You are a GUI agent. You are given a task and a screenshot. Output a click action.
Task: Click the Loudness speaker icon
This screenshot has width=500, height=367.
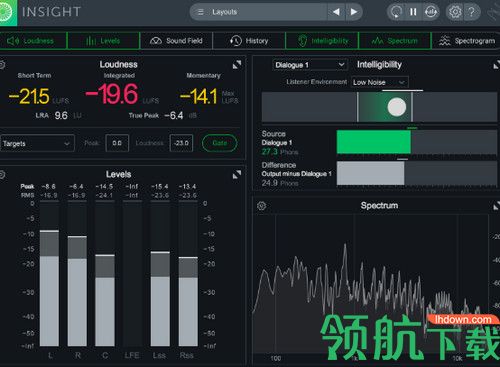pos(13,41)
